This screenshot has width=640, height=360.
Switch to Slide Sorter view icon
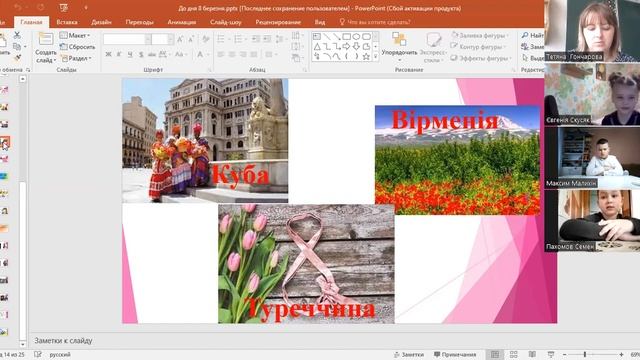(x=513, y=354)
